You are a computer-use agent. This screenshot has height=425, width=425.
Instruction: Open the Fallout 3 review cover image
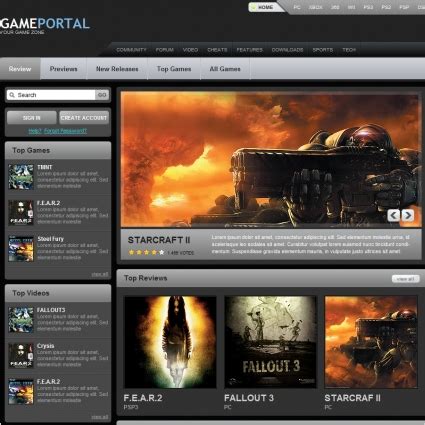(270, 342)
